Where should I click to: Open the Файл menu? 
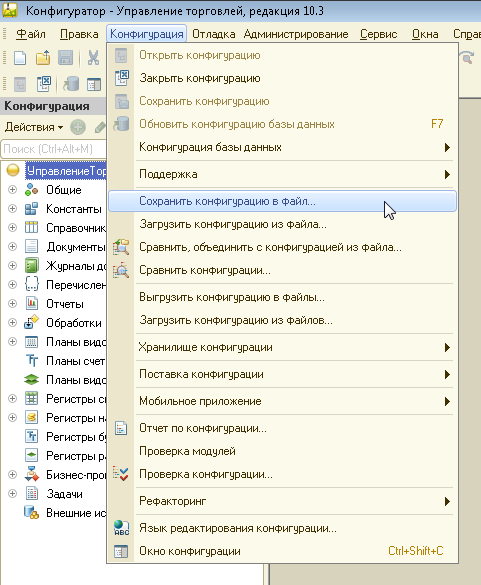pos(31,34)
